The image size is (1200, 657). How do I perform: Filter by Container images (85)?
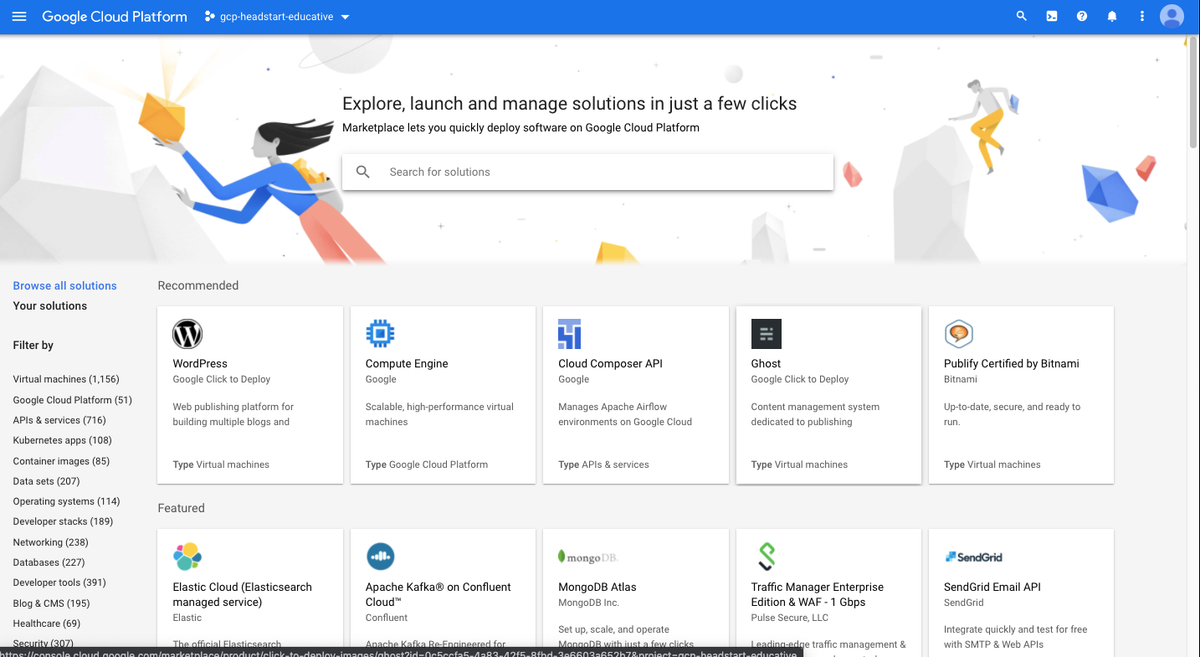(61, 461)
